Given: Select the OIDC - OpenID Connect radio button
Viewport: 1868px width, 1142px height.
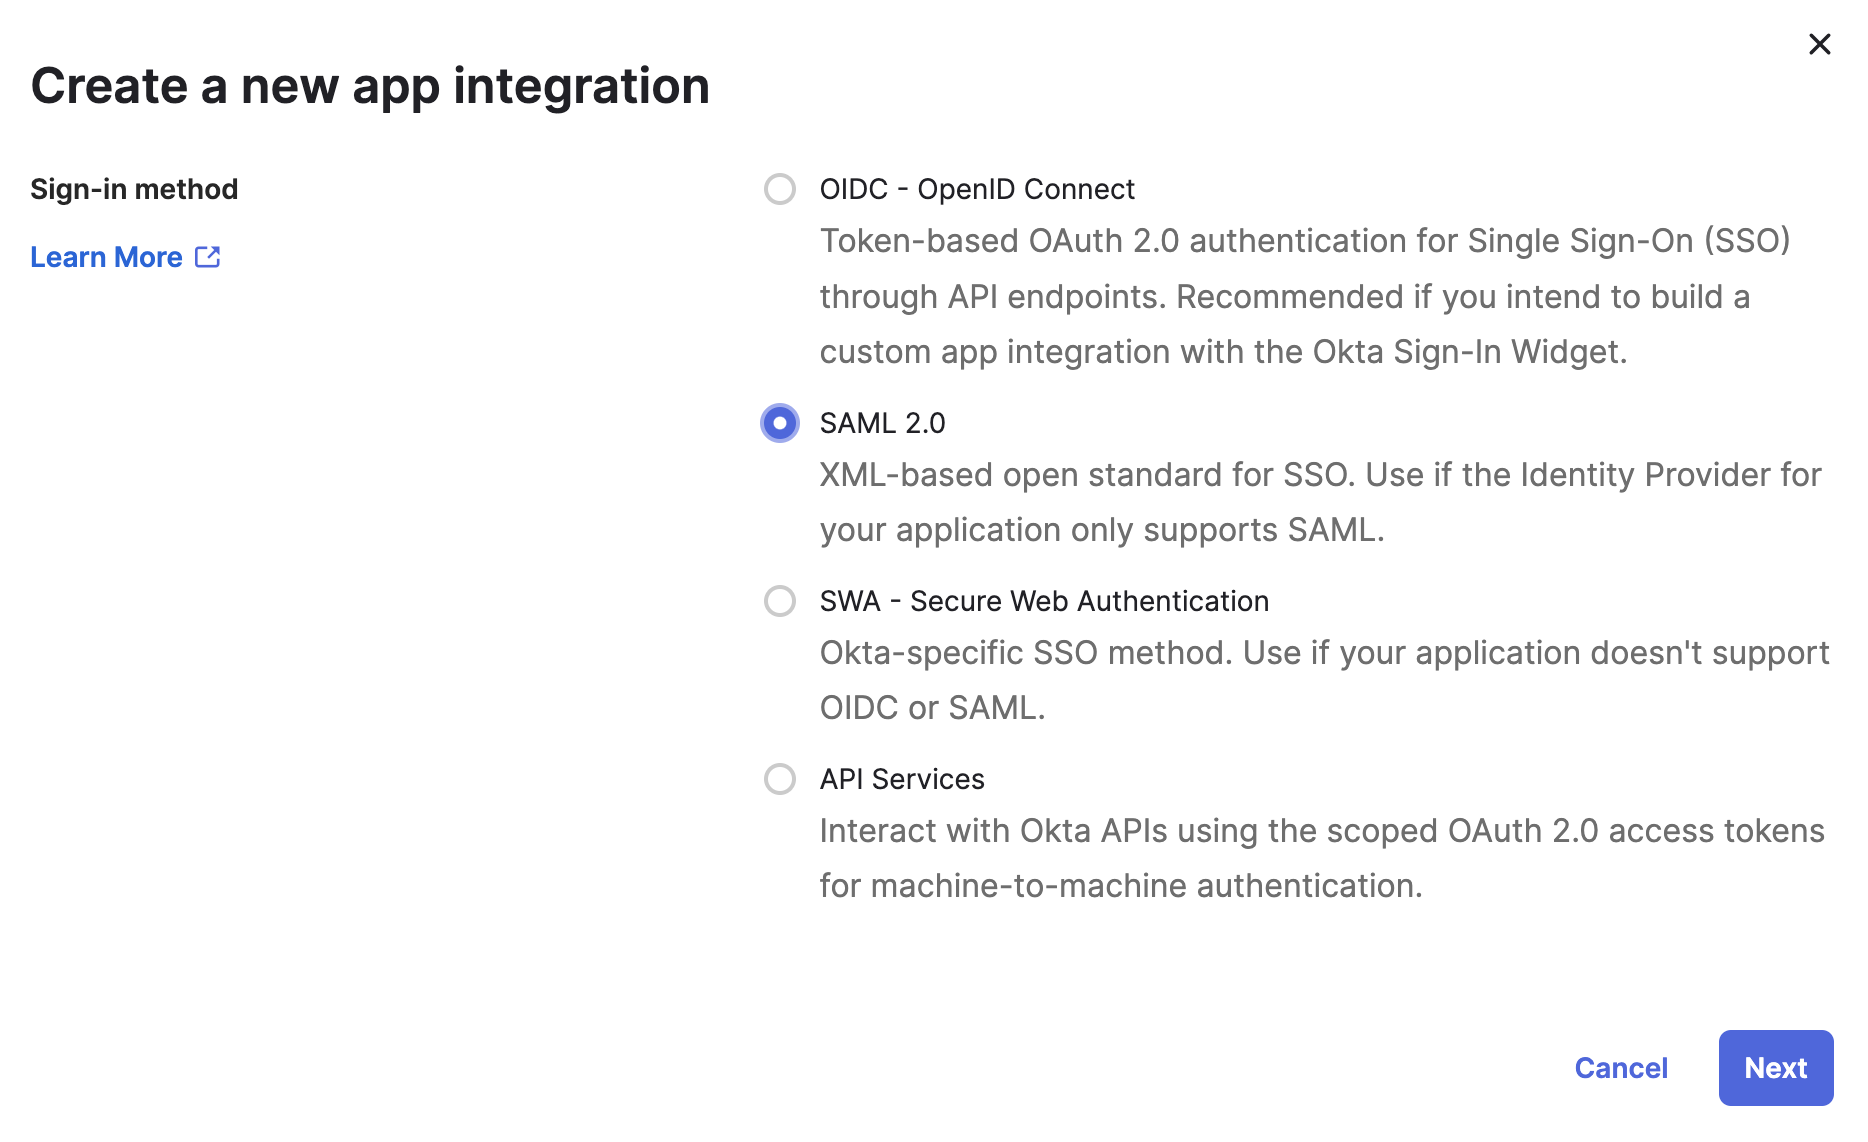Looking at the screenshot, I should tap(780, 189).
